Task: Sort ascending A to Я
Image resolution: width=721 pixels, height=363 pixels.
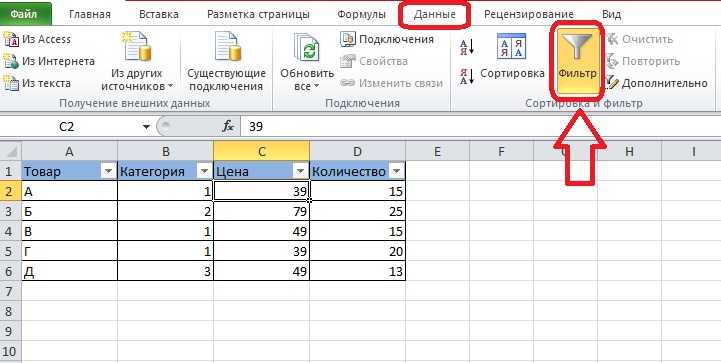Action: (x=467, y=47)
